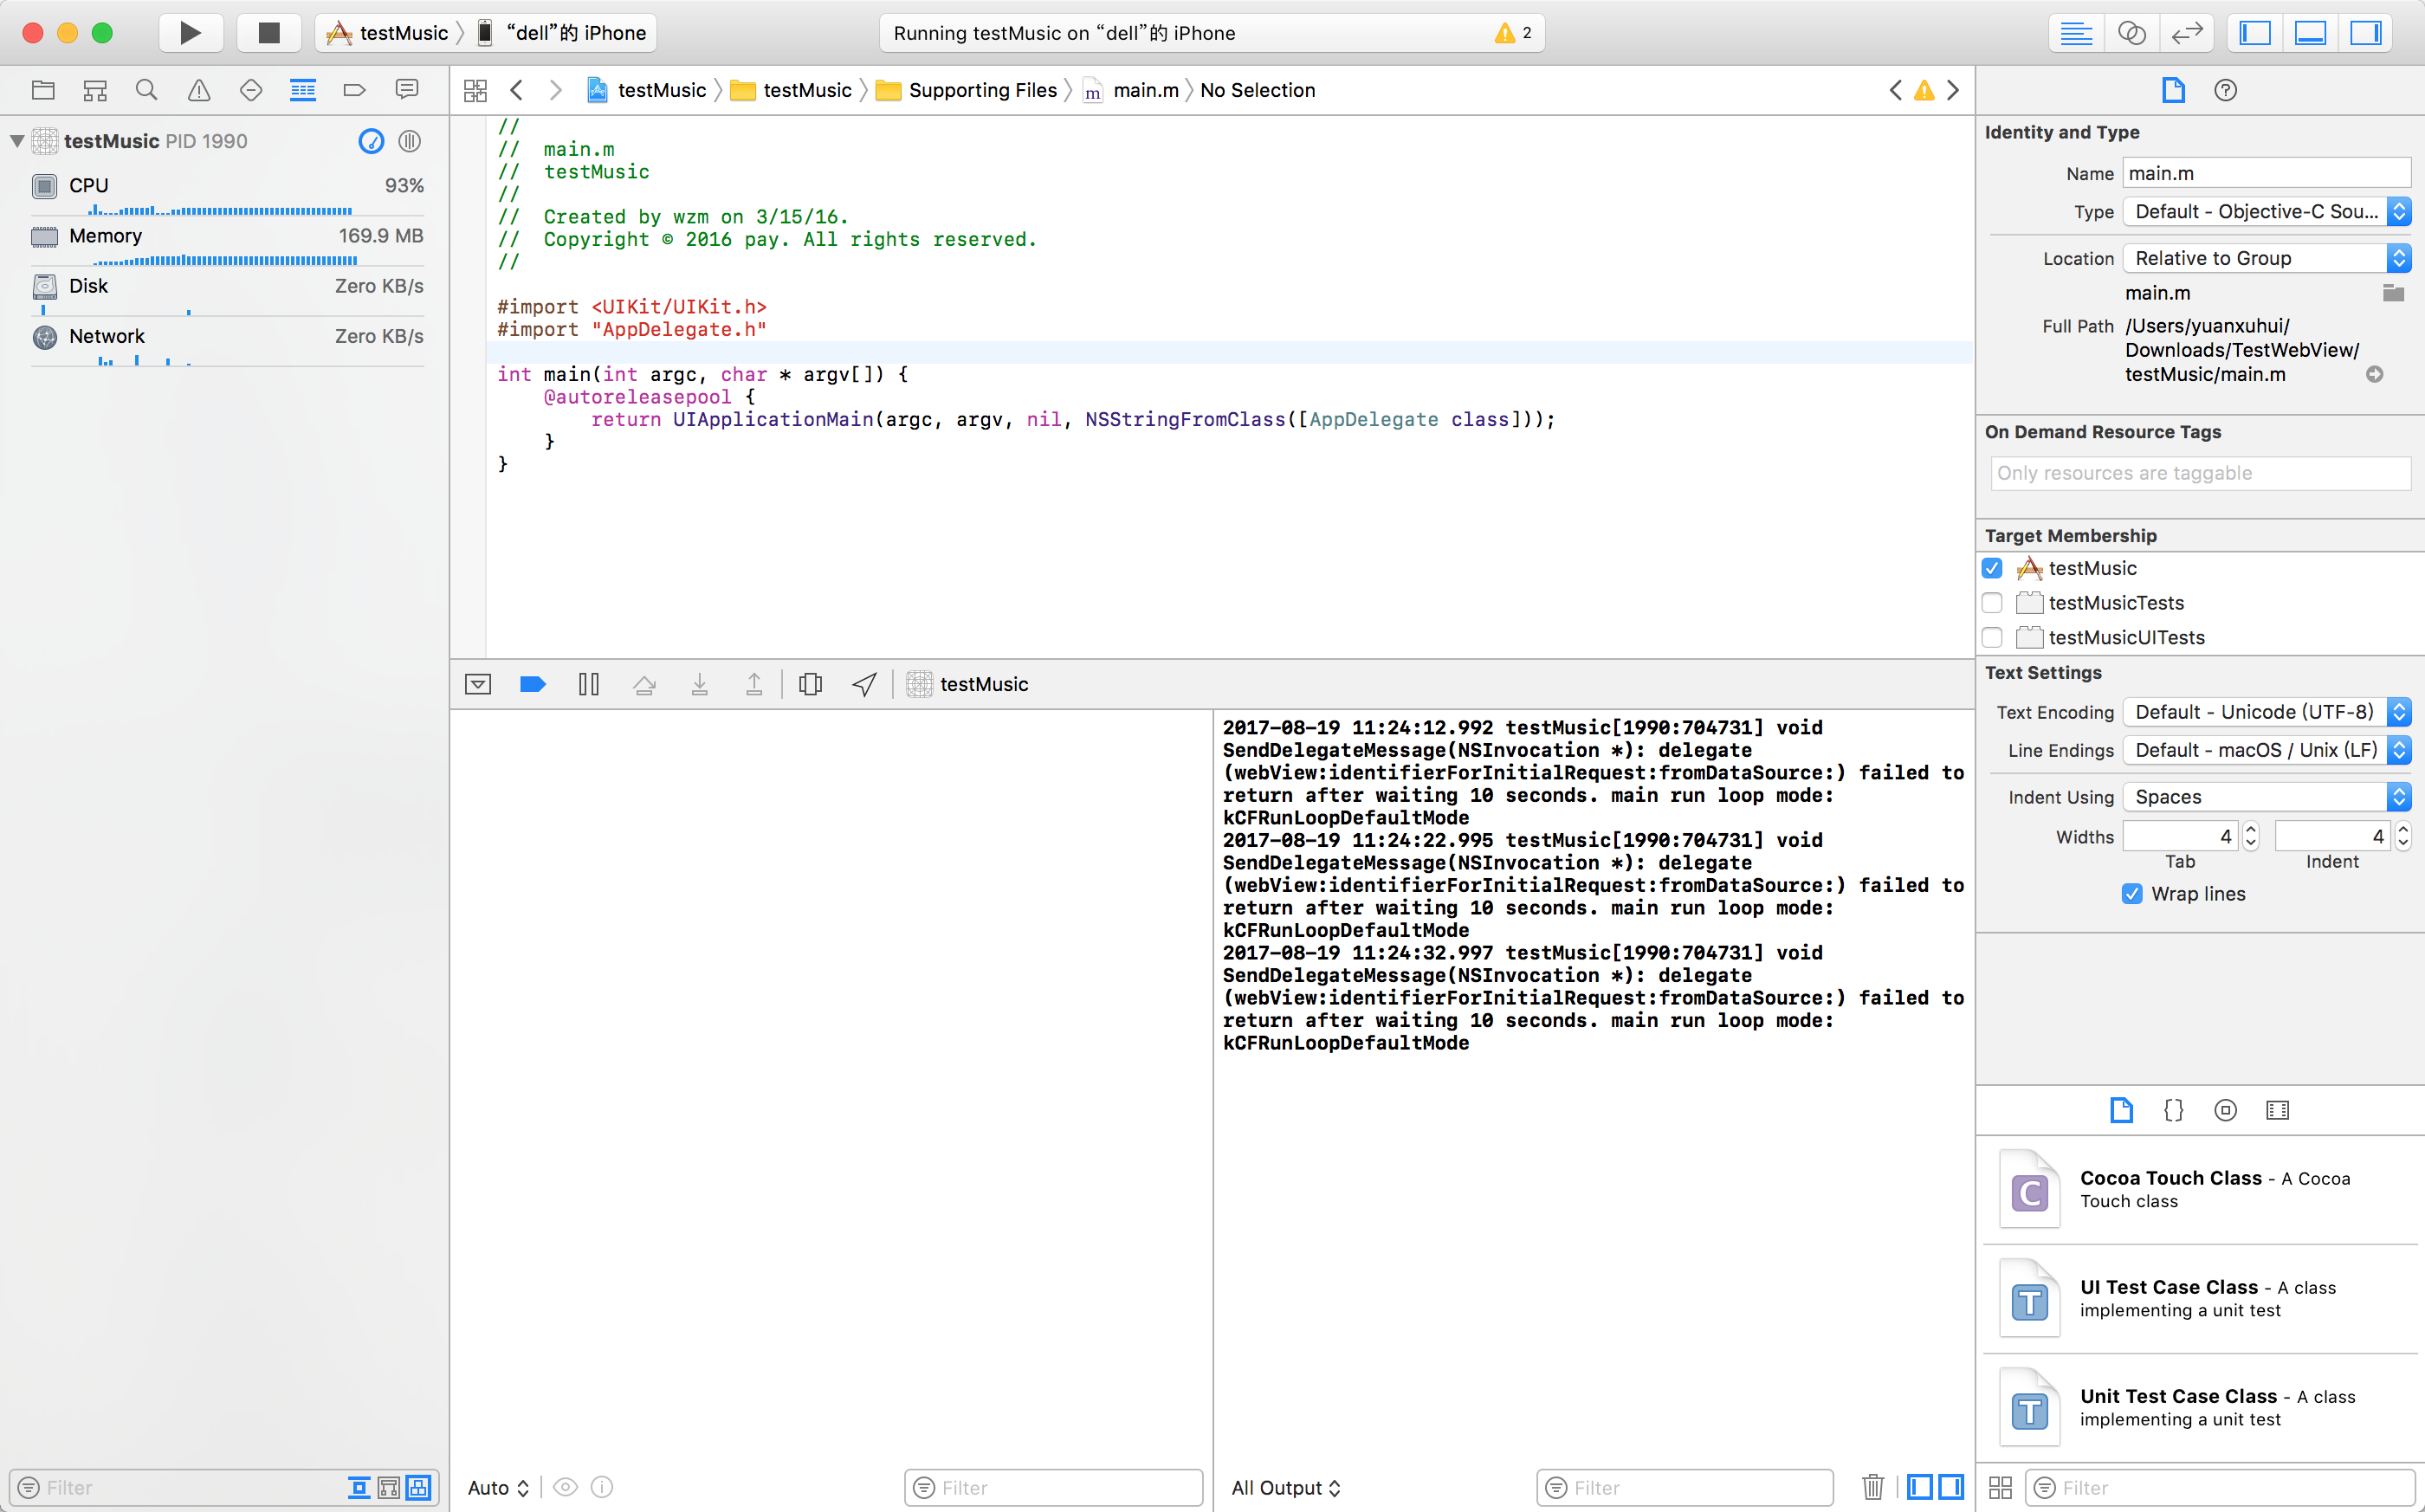Uncheck testMusic target membership

pyautogui.click(x=1992, y=568)
